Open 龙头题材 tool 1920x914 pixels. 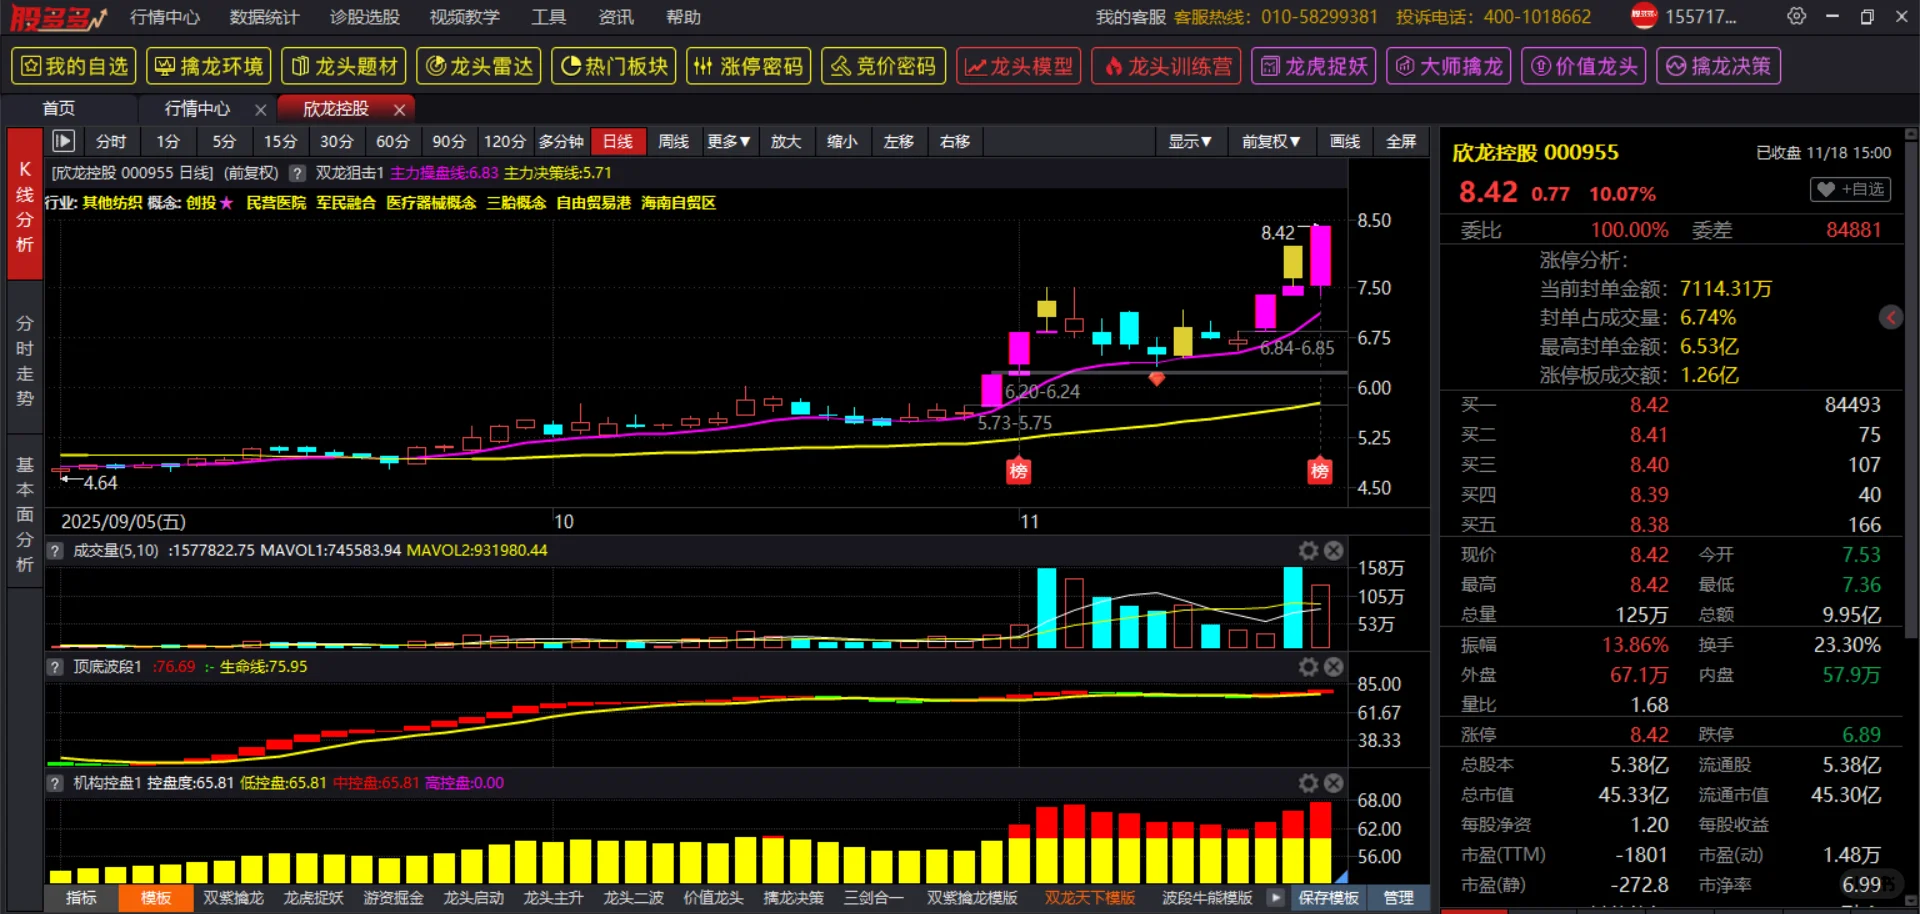(344, 66)
